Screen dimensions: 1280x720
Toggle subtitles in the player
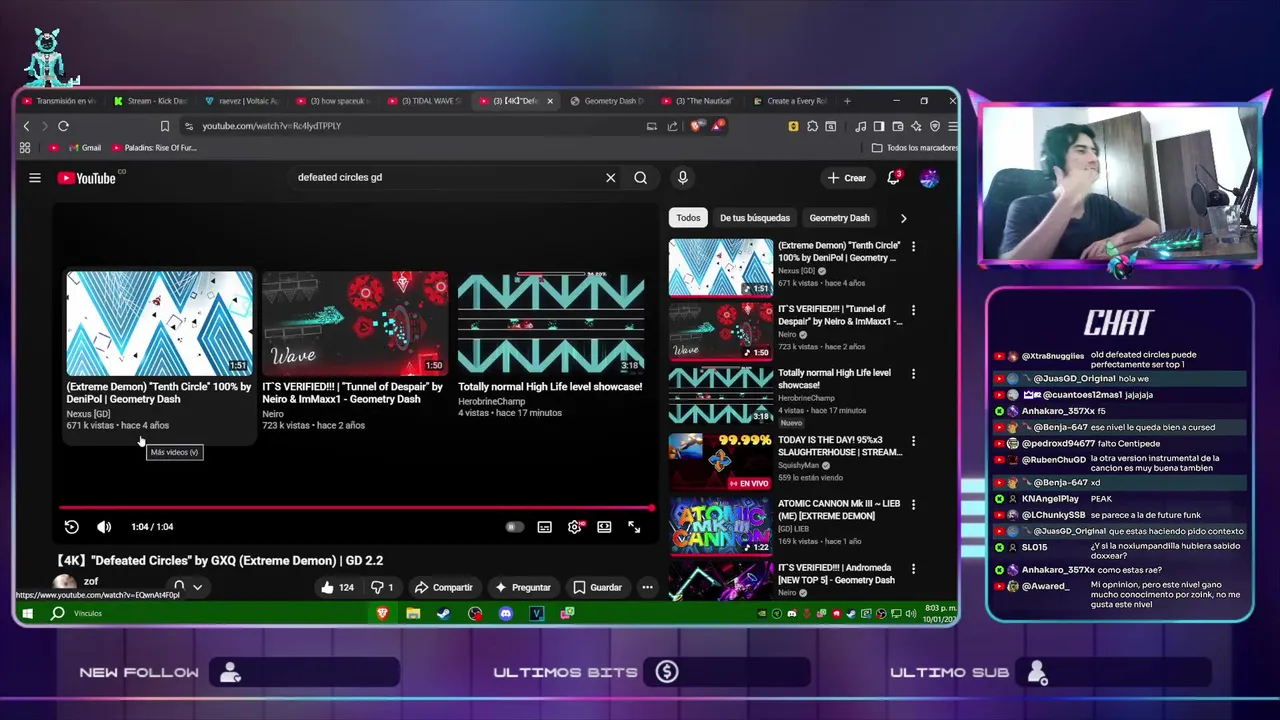(x=544, y=527)
